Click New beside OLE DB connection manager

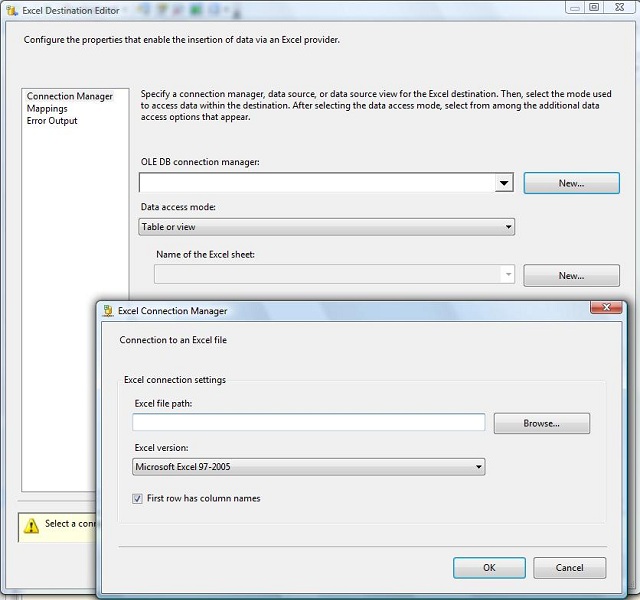pos(571,184)
